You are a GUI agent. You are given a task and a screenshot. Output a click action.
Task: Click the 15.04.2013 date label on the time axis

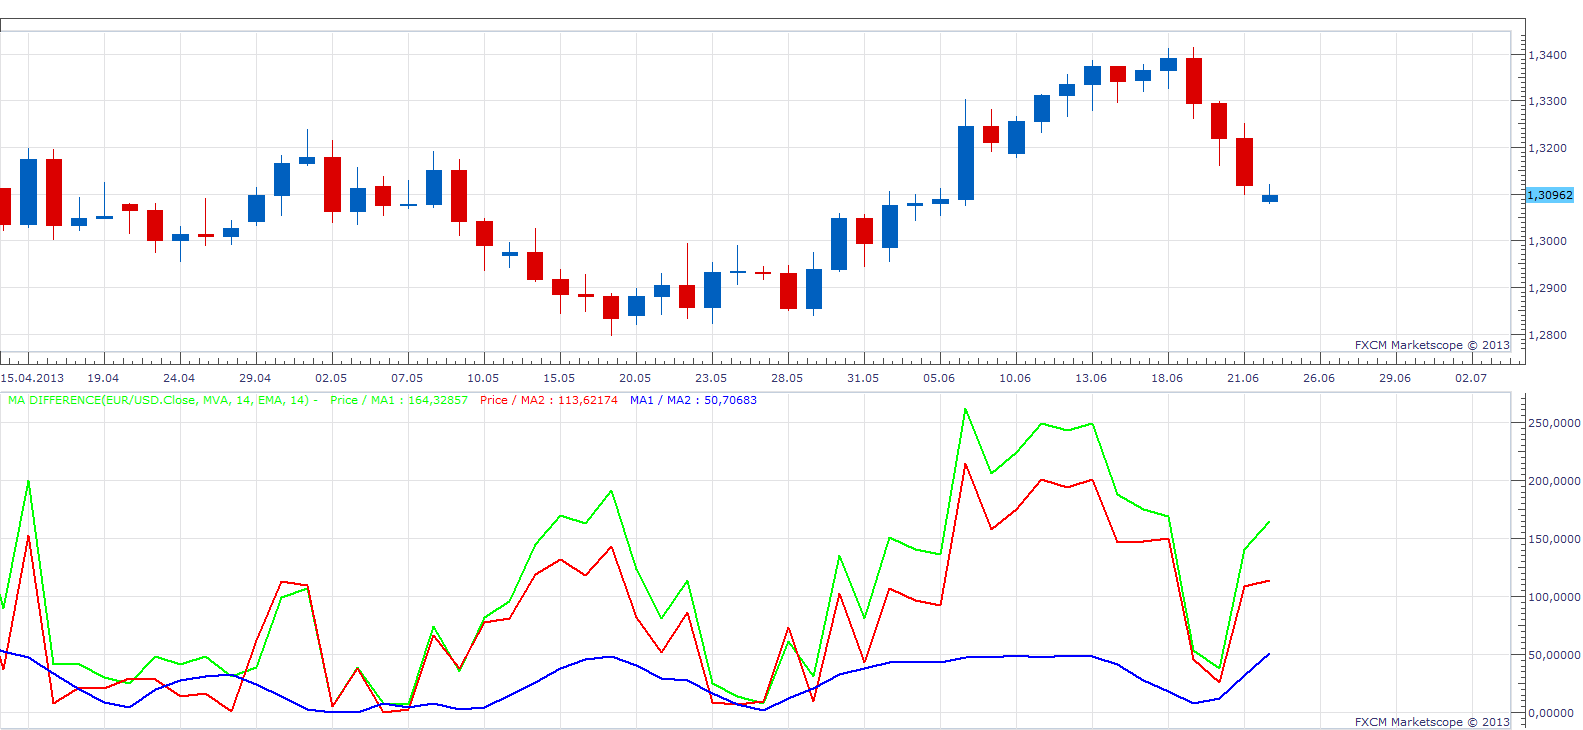[x=32, y=378]
